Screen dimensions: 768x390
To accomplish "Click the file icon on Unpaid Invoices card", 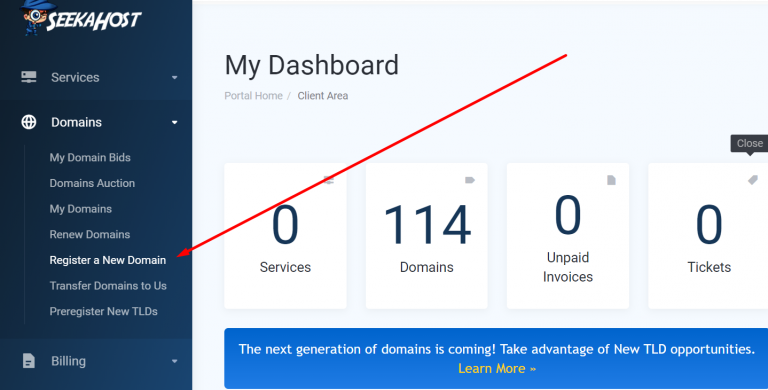I will (x=611, y=180).
